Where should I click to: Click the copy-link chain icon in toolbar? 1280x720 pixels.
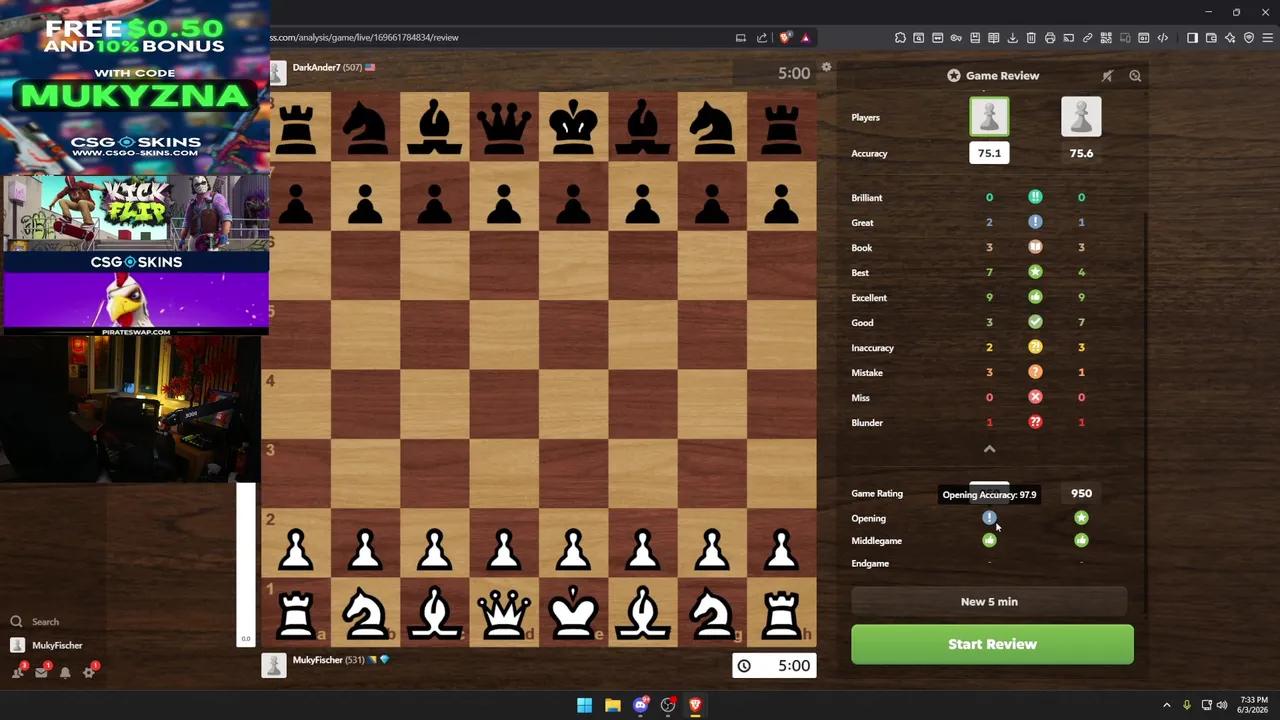(x=1087, y=38)
